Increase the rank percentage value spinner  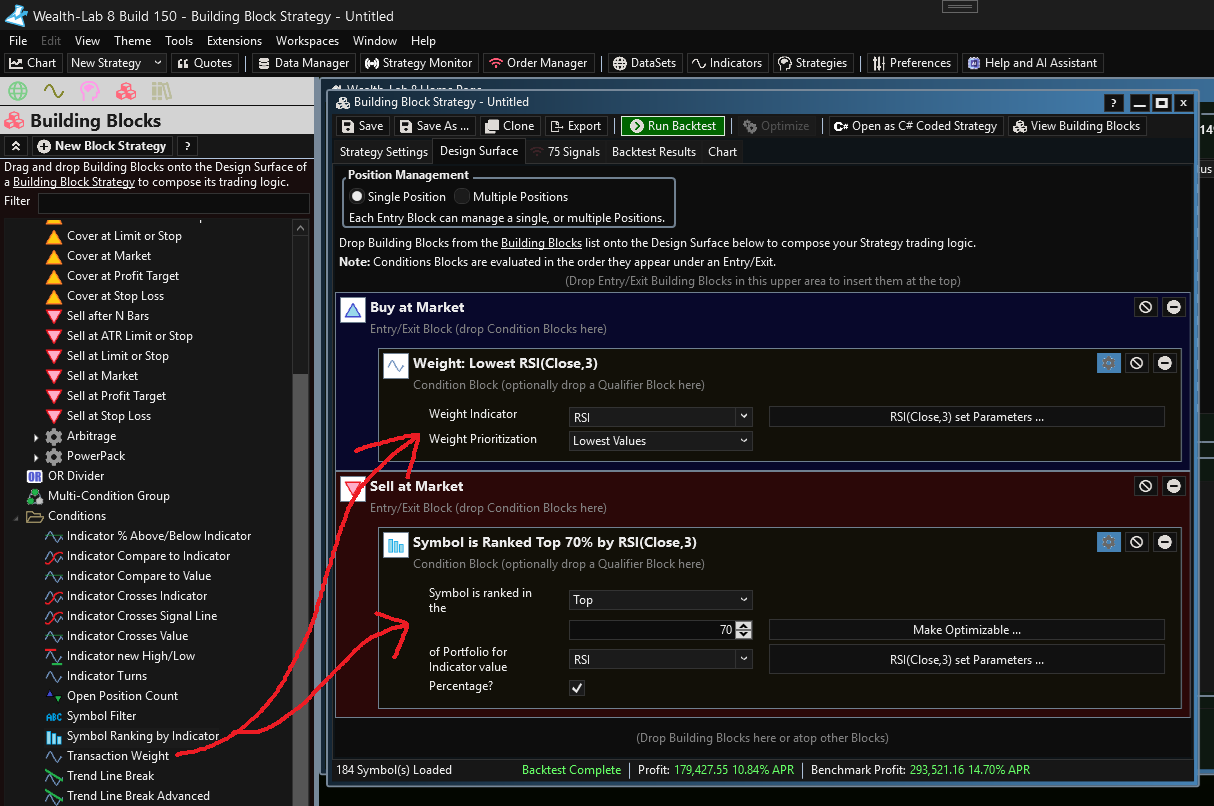743,626
